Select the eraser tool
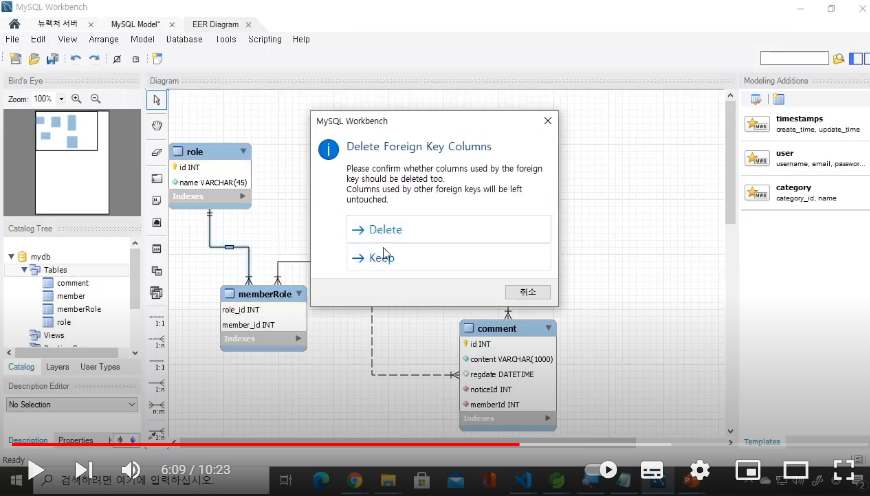The width and height of the screenshot is (870, 496). pos(157,152)
